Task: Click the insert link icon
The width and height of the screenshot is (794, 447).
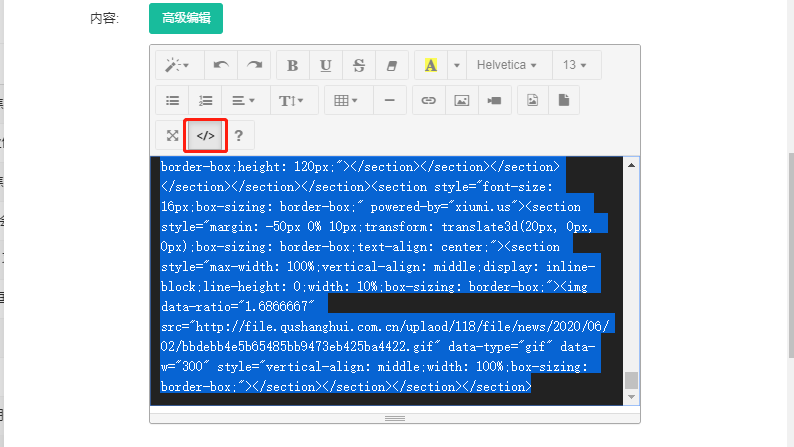Action: pos(428,100)
